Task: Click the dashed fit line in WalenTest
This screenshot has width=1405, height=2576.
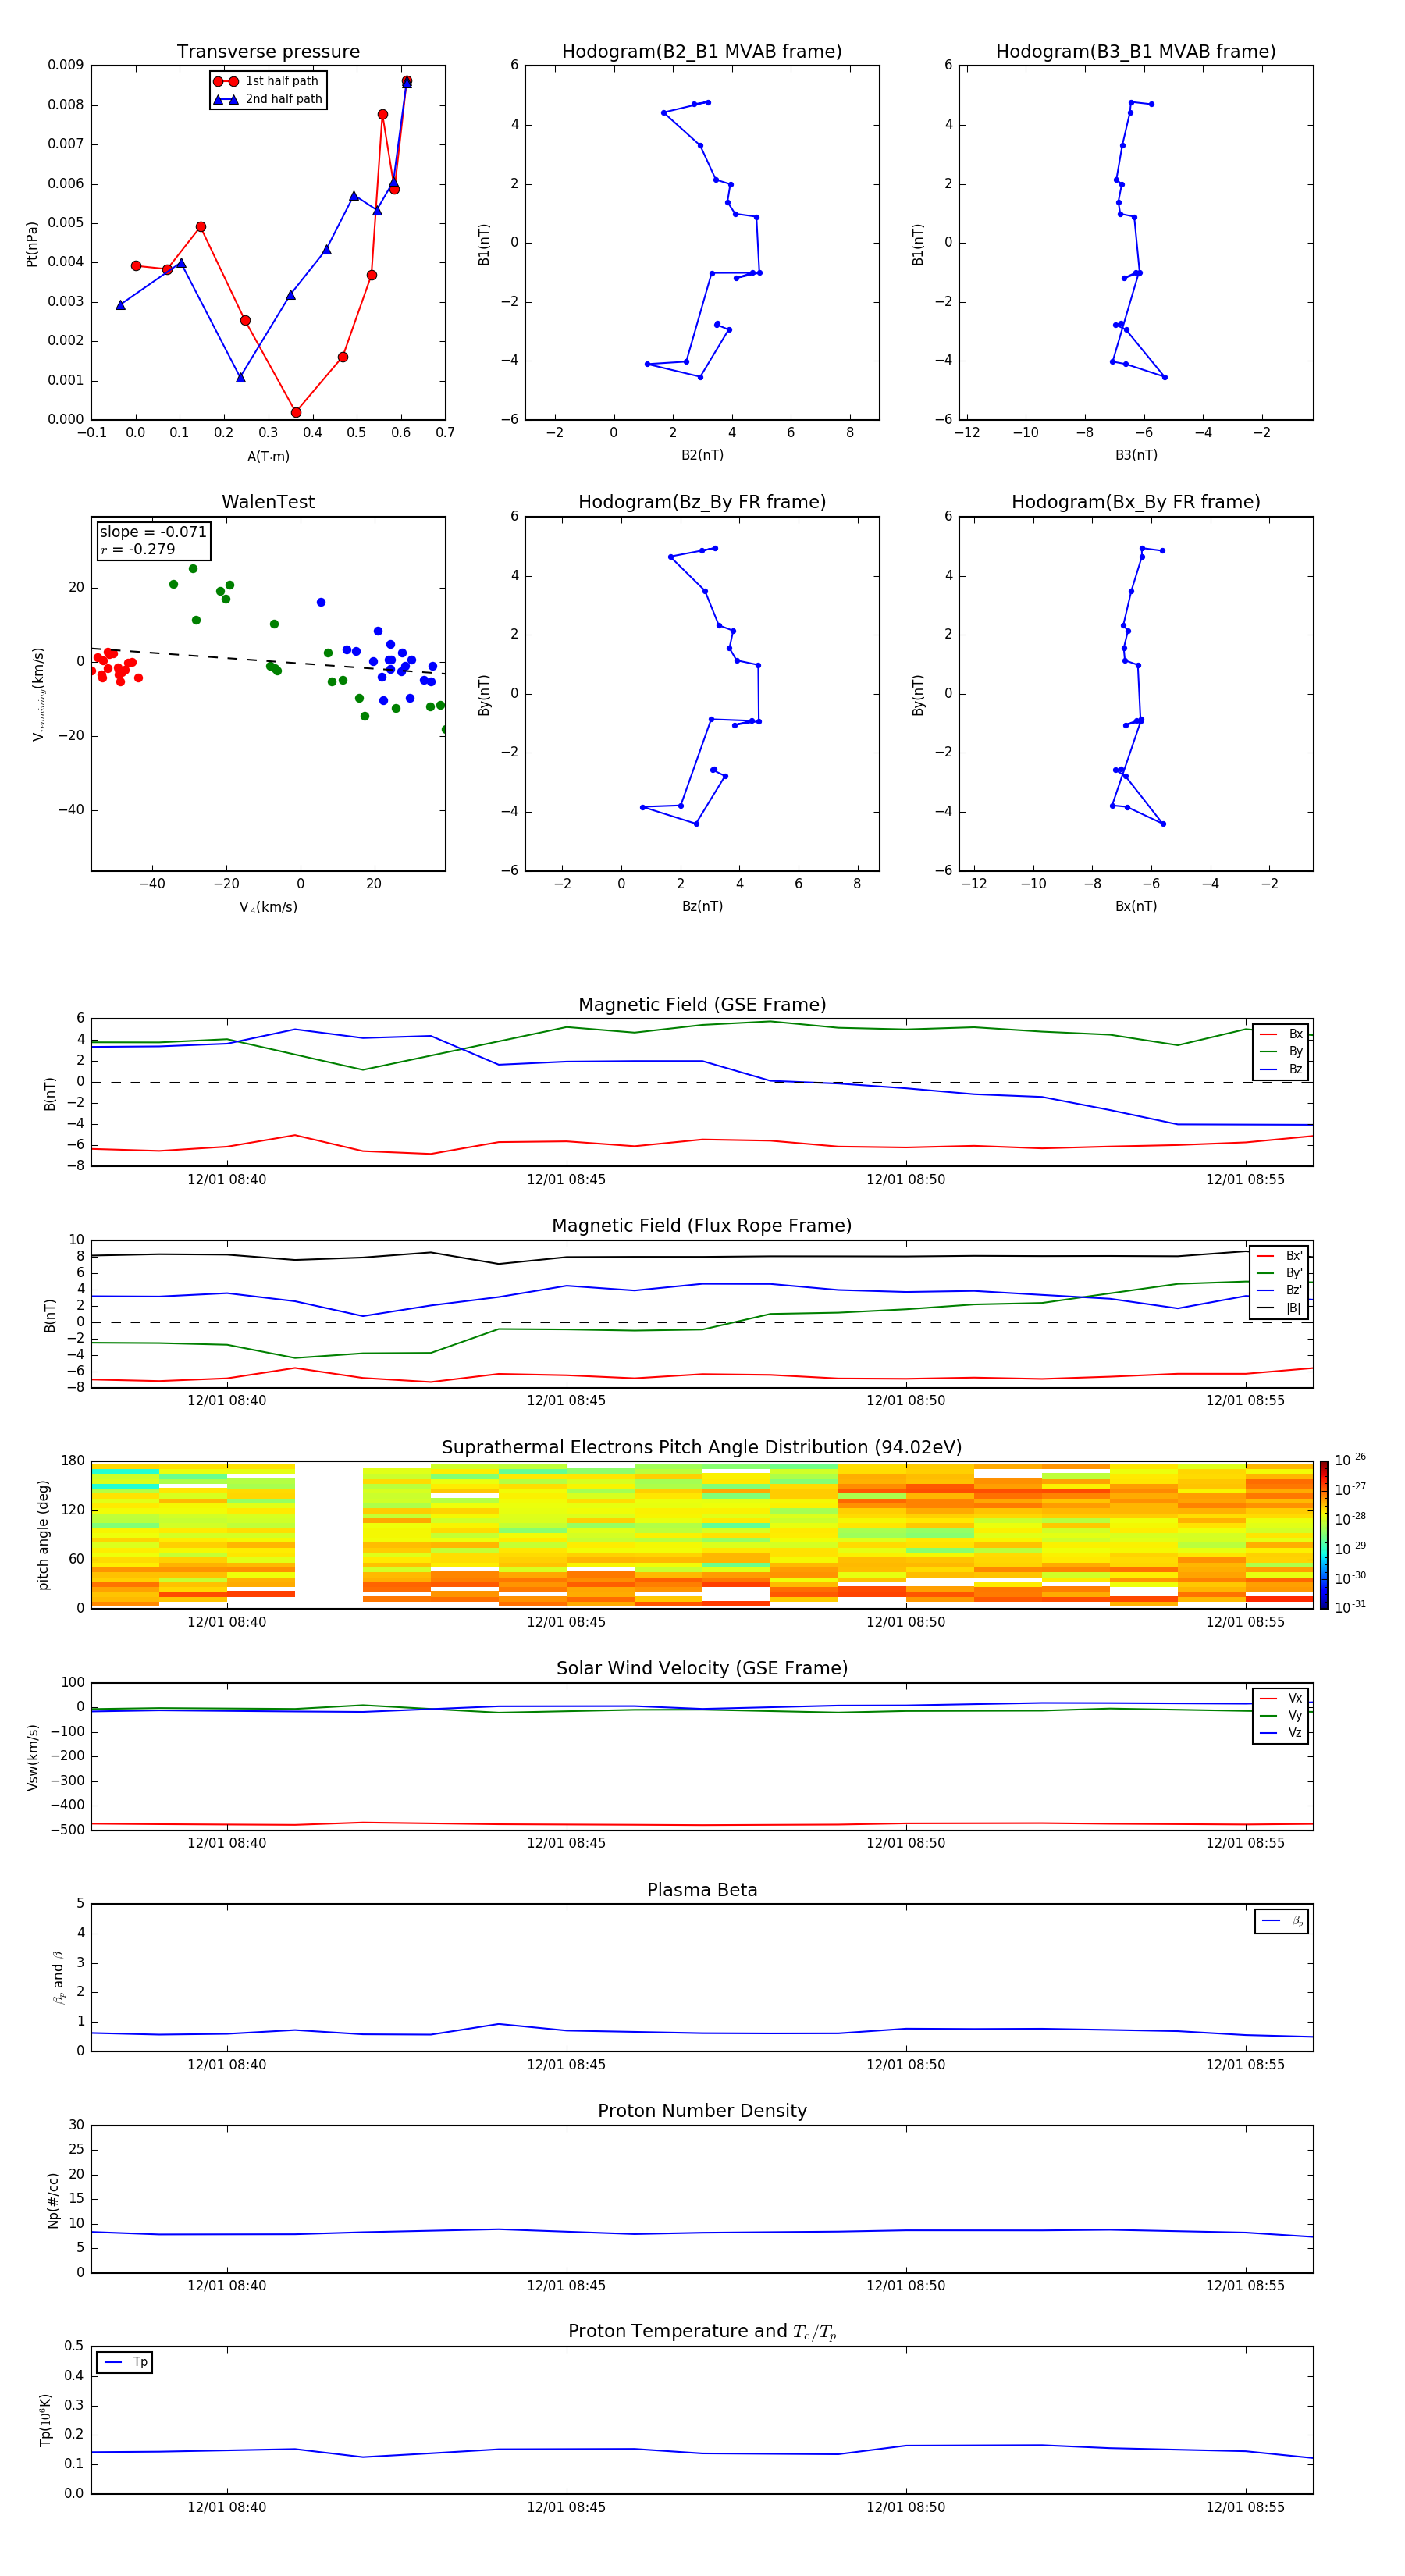Action: pyautogui.click(x=268, y=661)
